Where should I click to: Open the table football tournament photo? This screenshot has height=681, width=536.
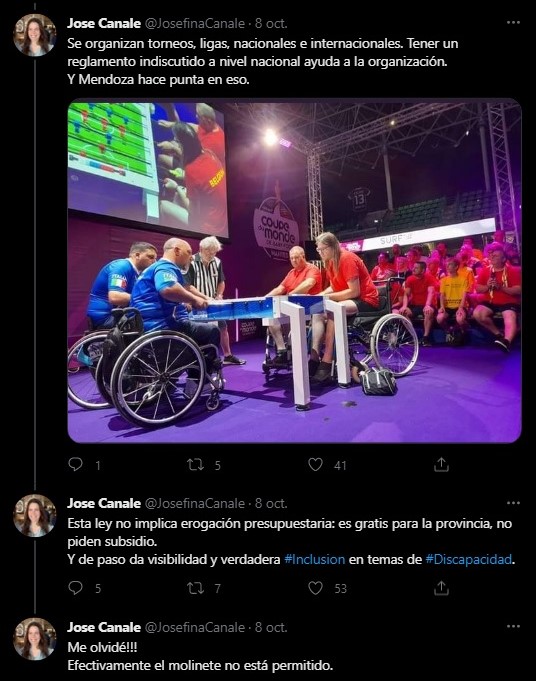(x=294, y=271)
